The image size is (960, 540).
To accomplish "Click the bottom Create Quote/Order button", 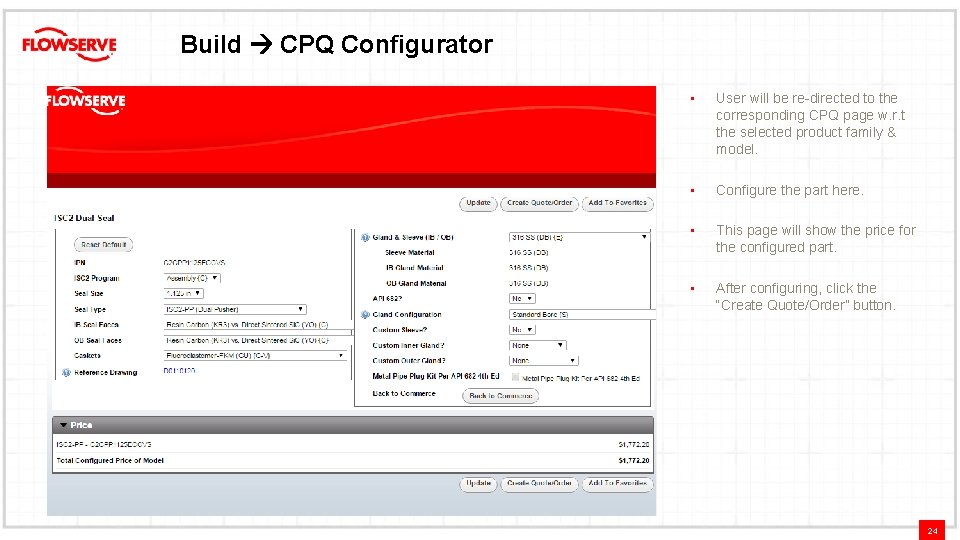I will click(x=539, y=484).
